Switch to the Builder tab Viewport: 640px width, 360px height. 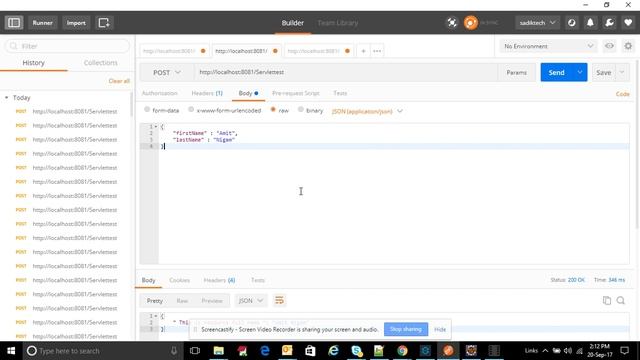(x=293, y=23)
